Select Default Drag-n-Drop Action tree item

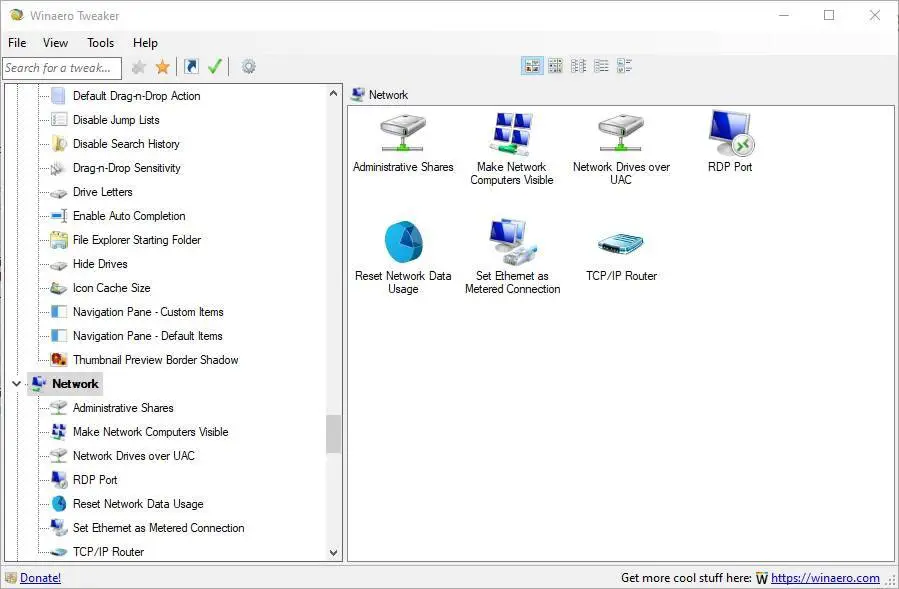click(x=136, y=96)
